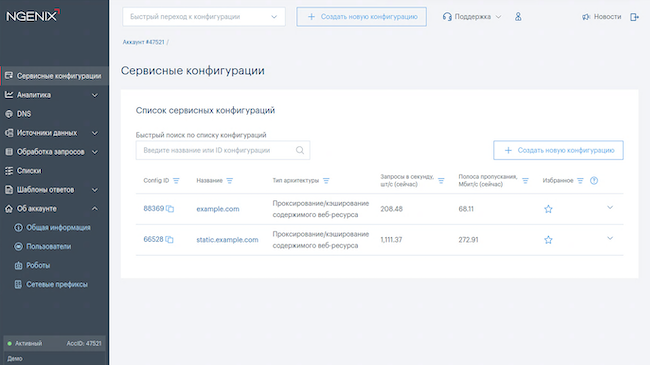Viewport: 650px width, 365px height.
Task: Click the headset support icon
Action: click(447, 17)
